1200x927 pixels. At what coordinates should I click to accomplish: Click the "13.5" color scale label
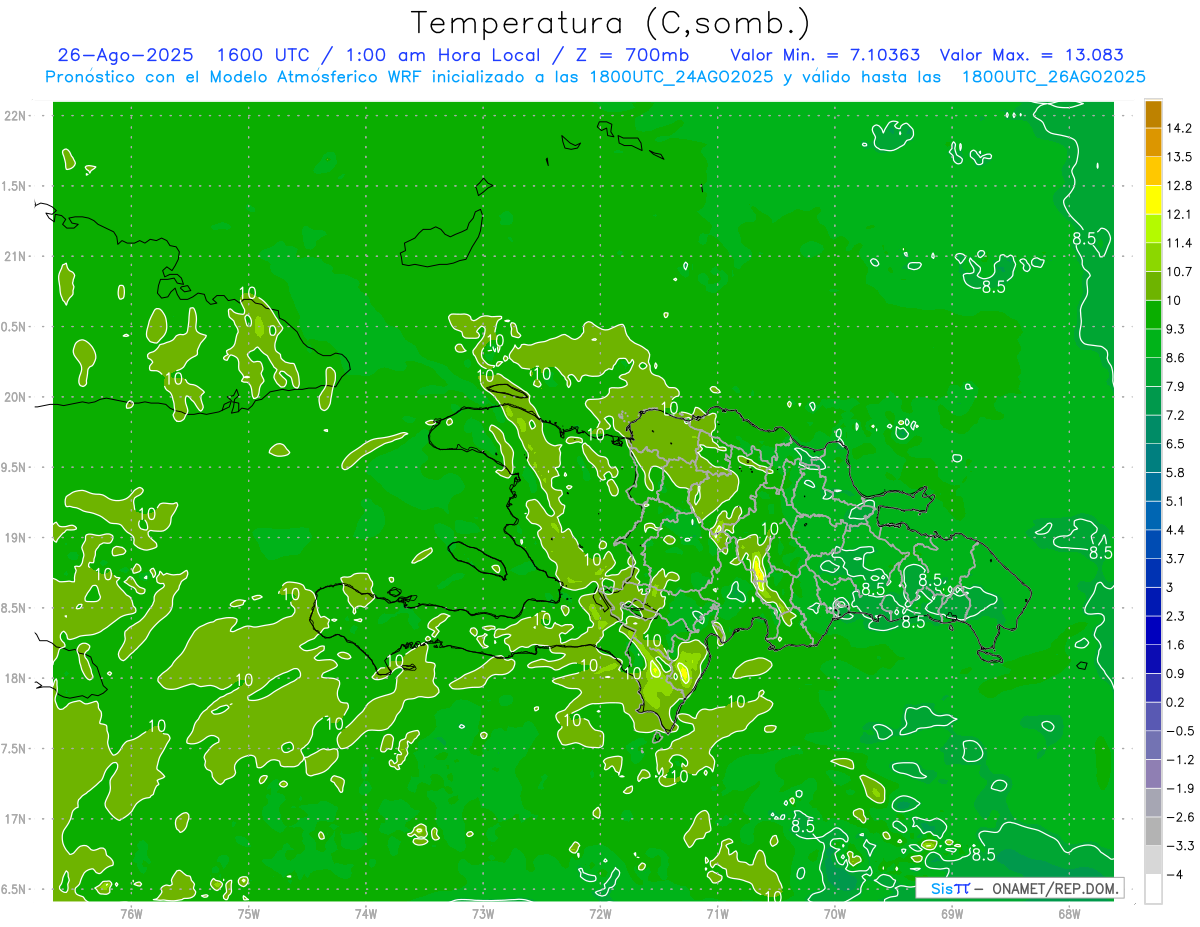click(x=1180, y=157)
